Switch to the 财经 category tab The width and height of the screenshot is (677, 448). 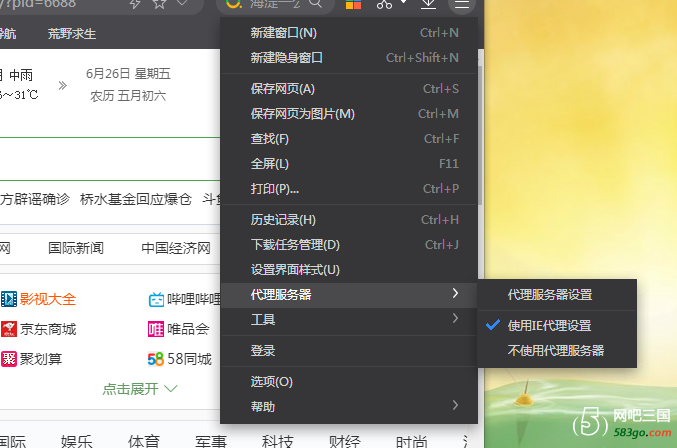(345, 441)
